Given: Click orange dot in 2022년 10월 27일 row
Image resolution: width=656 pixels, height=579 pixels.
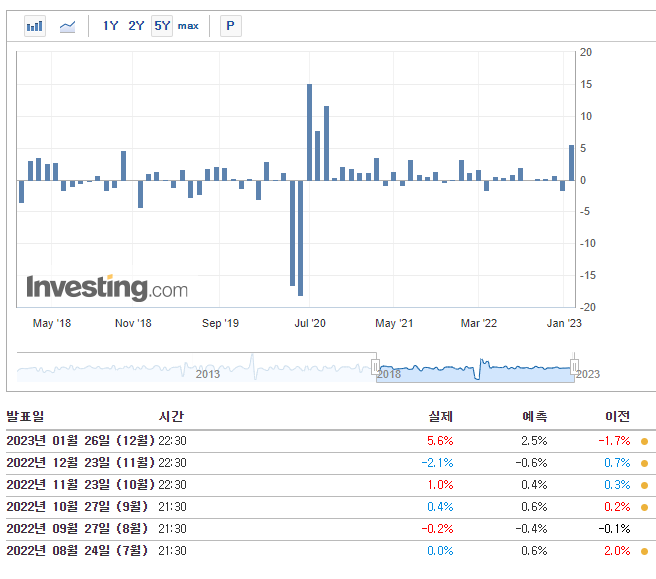Looking at the screenshot, I should pyautogui.click(x=644, y=507).
